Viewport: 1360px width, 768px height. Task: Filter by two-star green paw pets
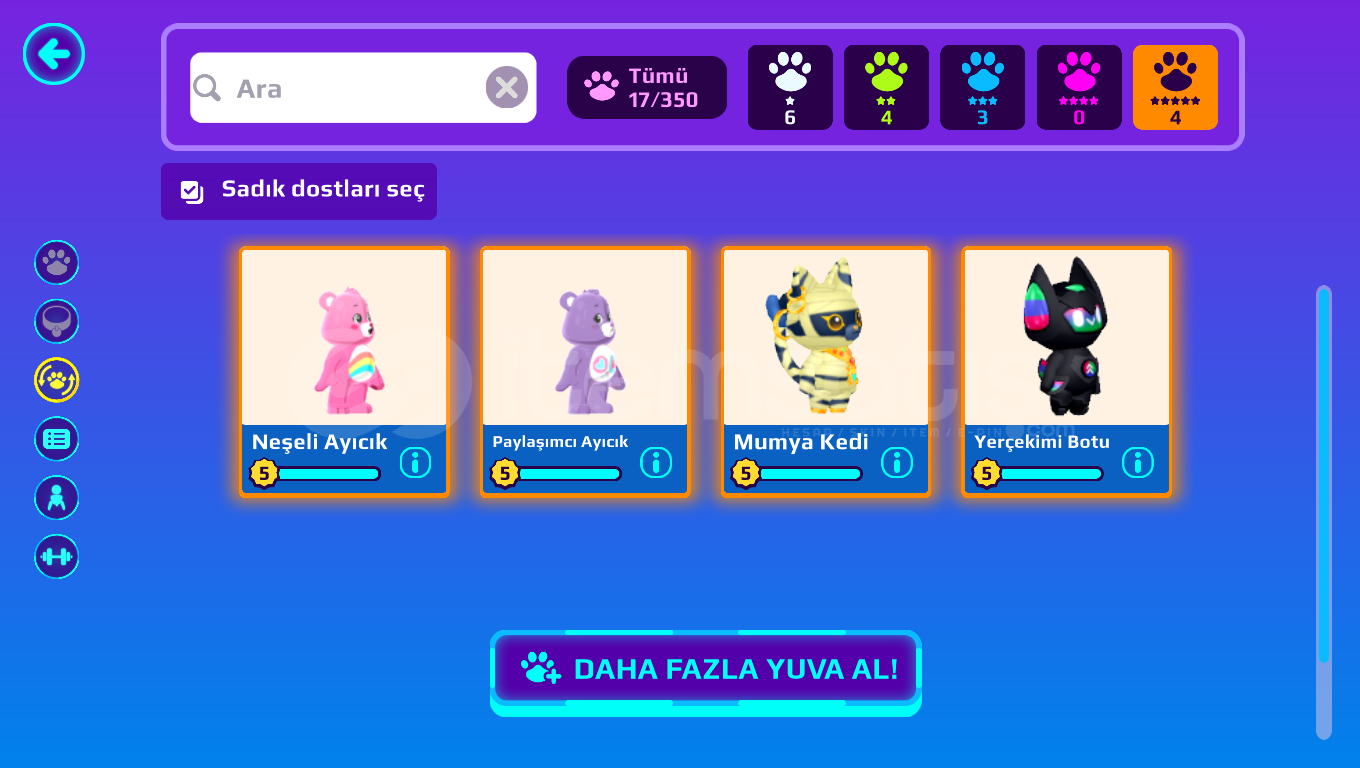[x=886, y=88]
